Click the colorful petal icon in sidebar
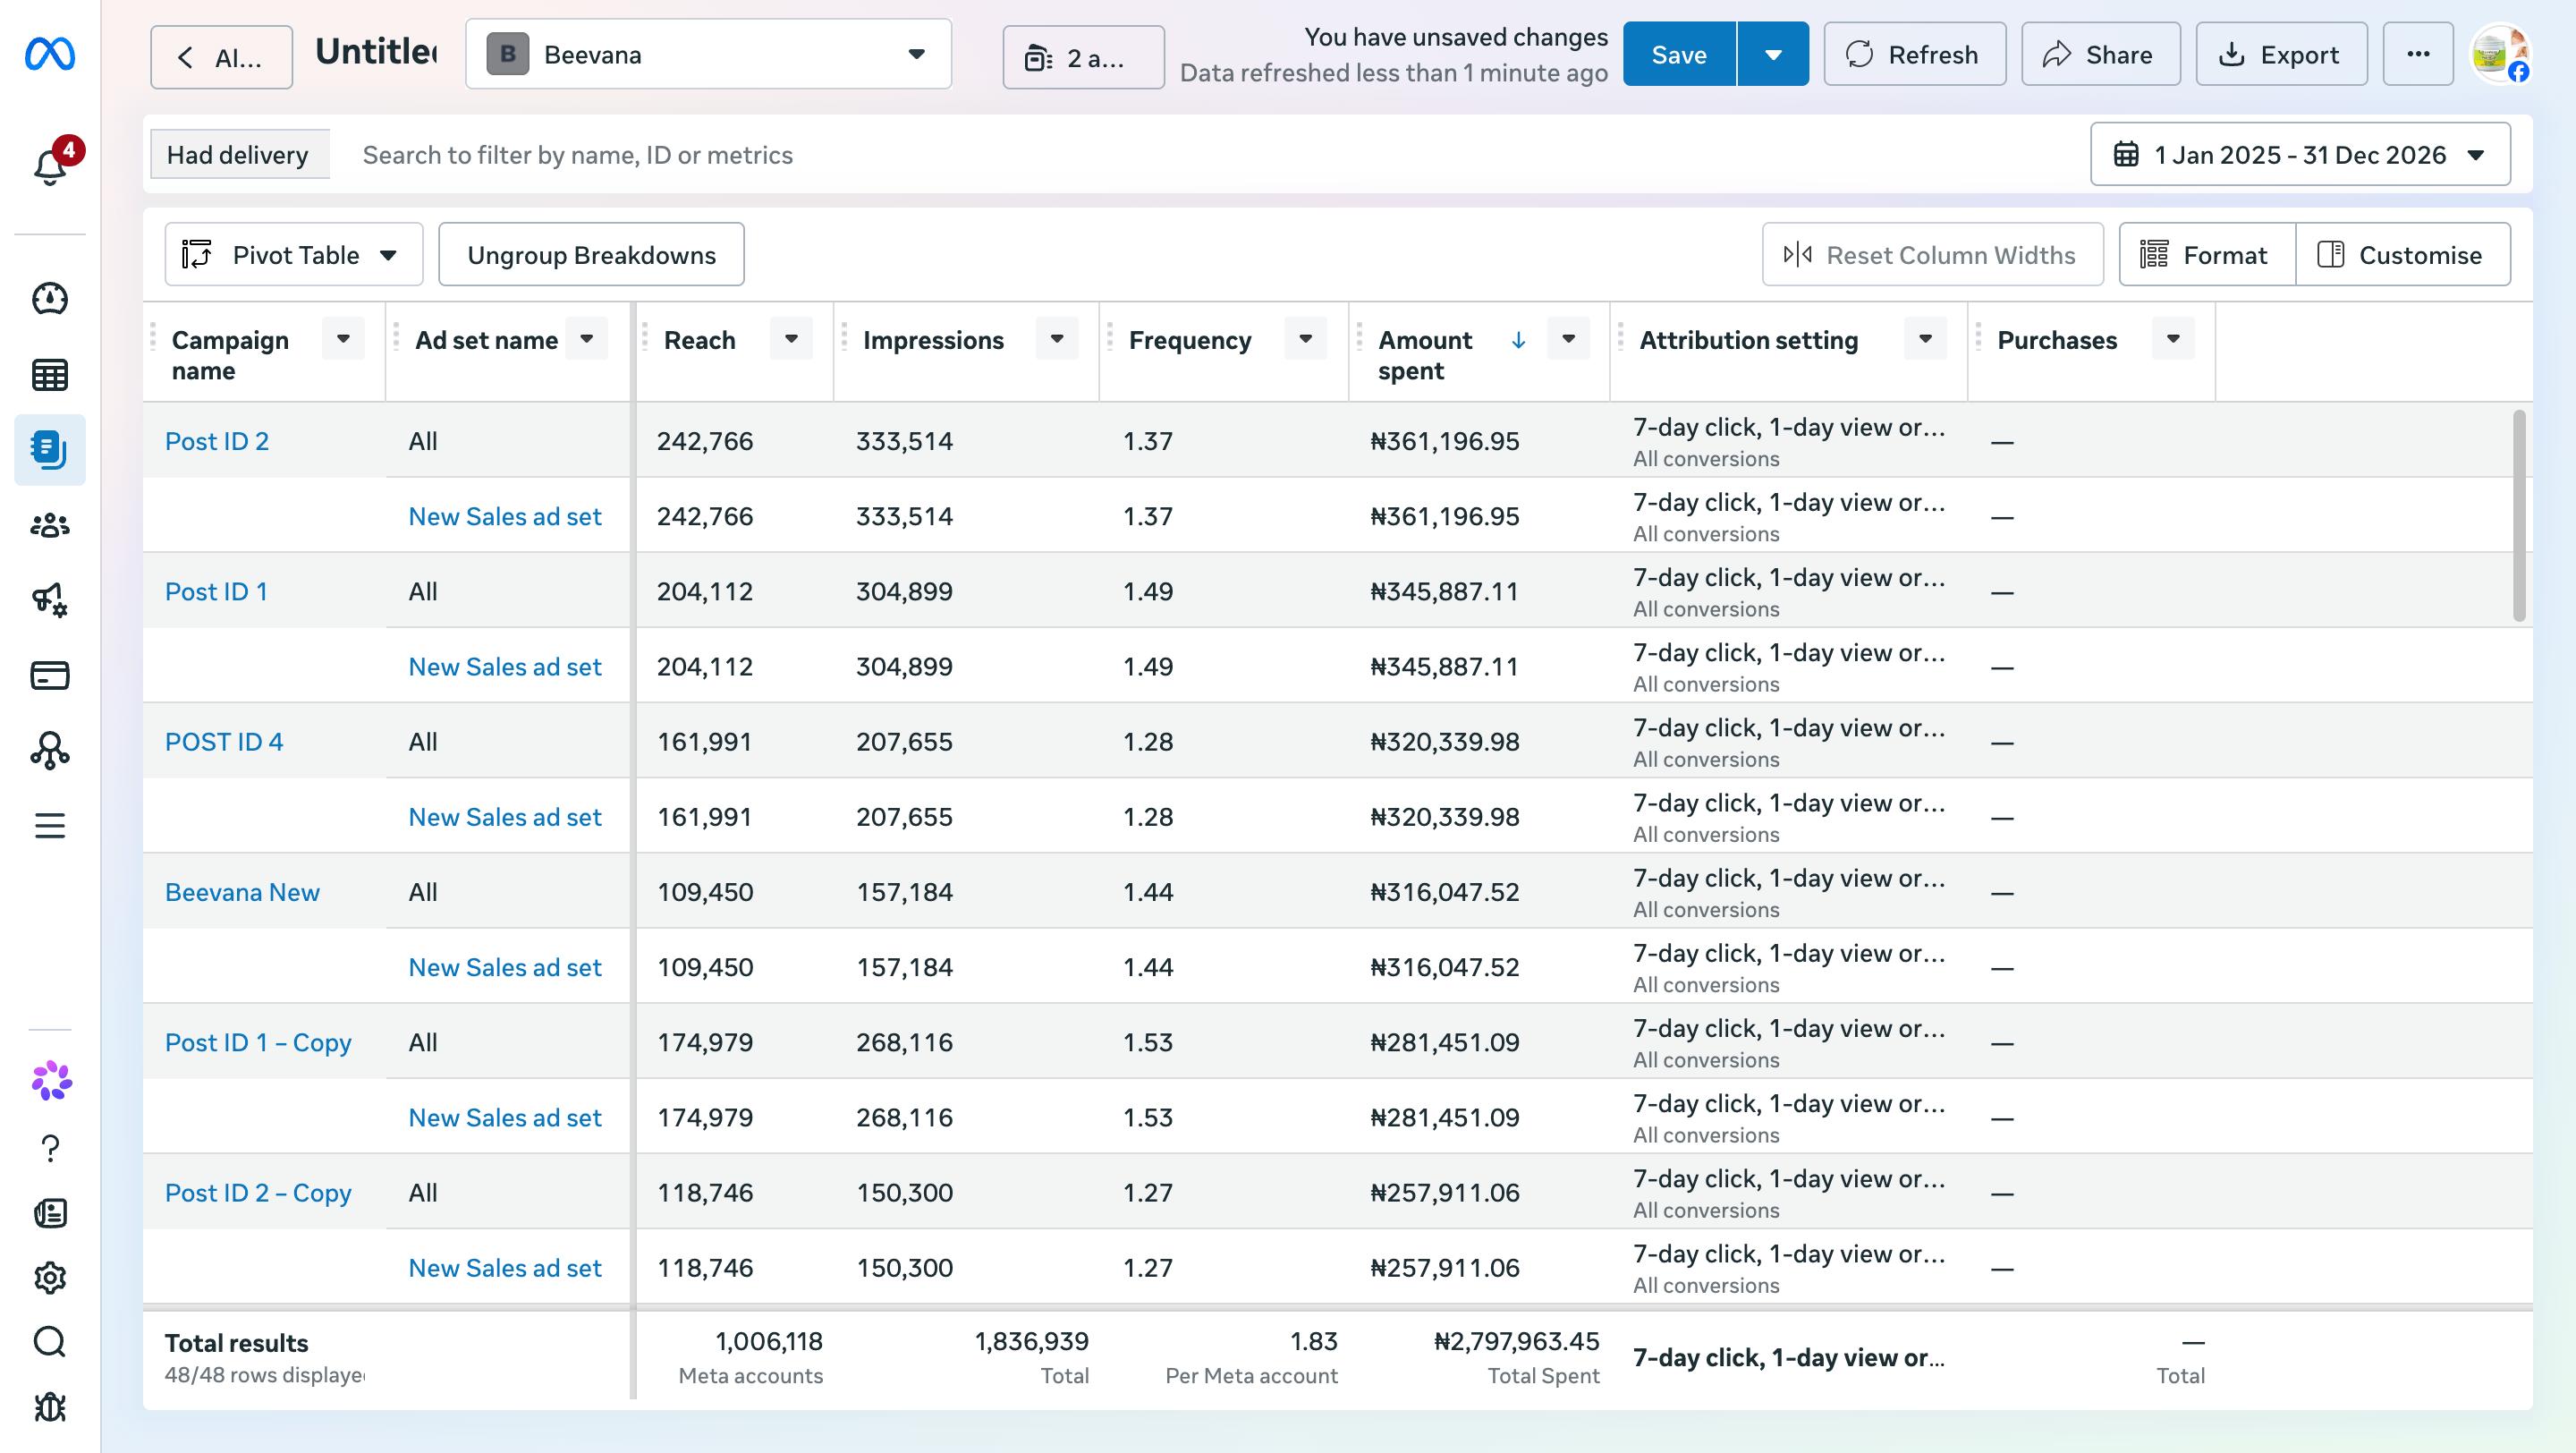2576x1453 pixels. pyautogui.click(x=51, y=1081)
